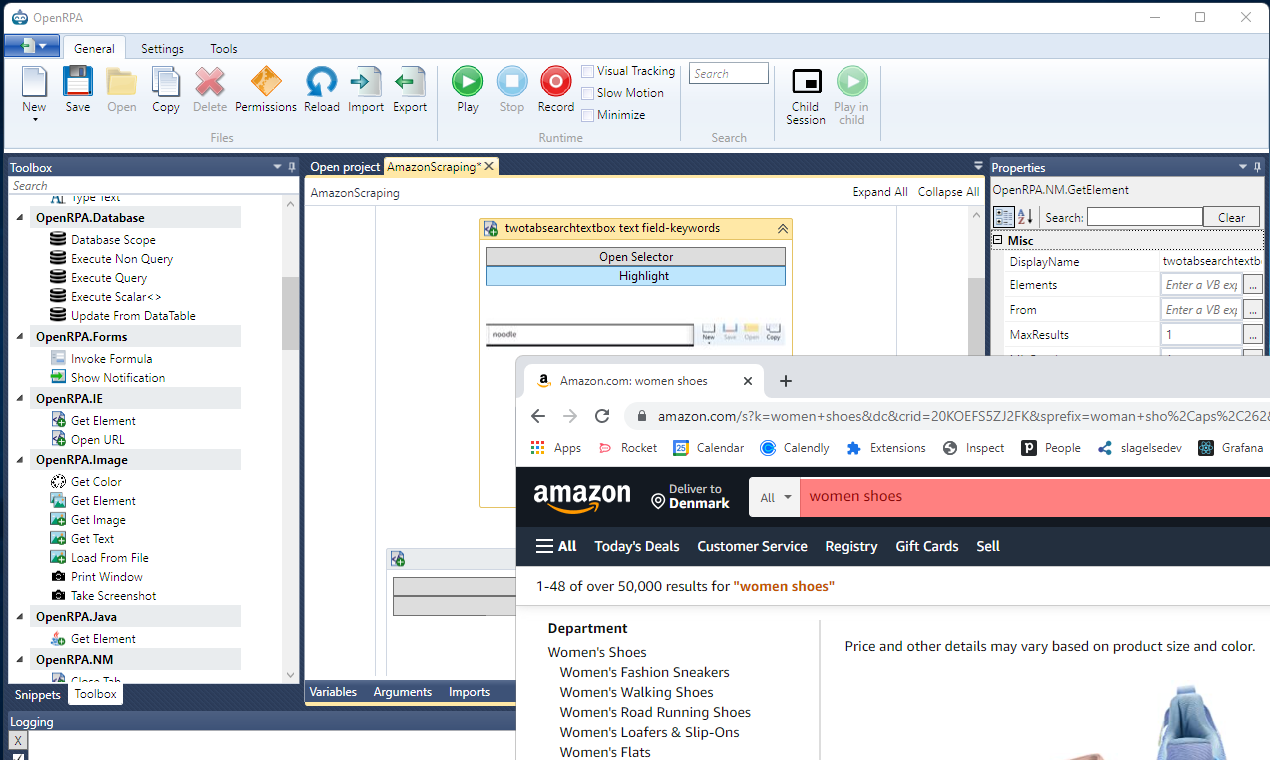Select Show Notification activity
The image size is (1270, 760).
(118, 378)
